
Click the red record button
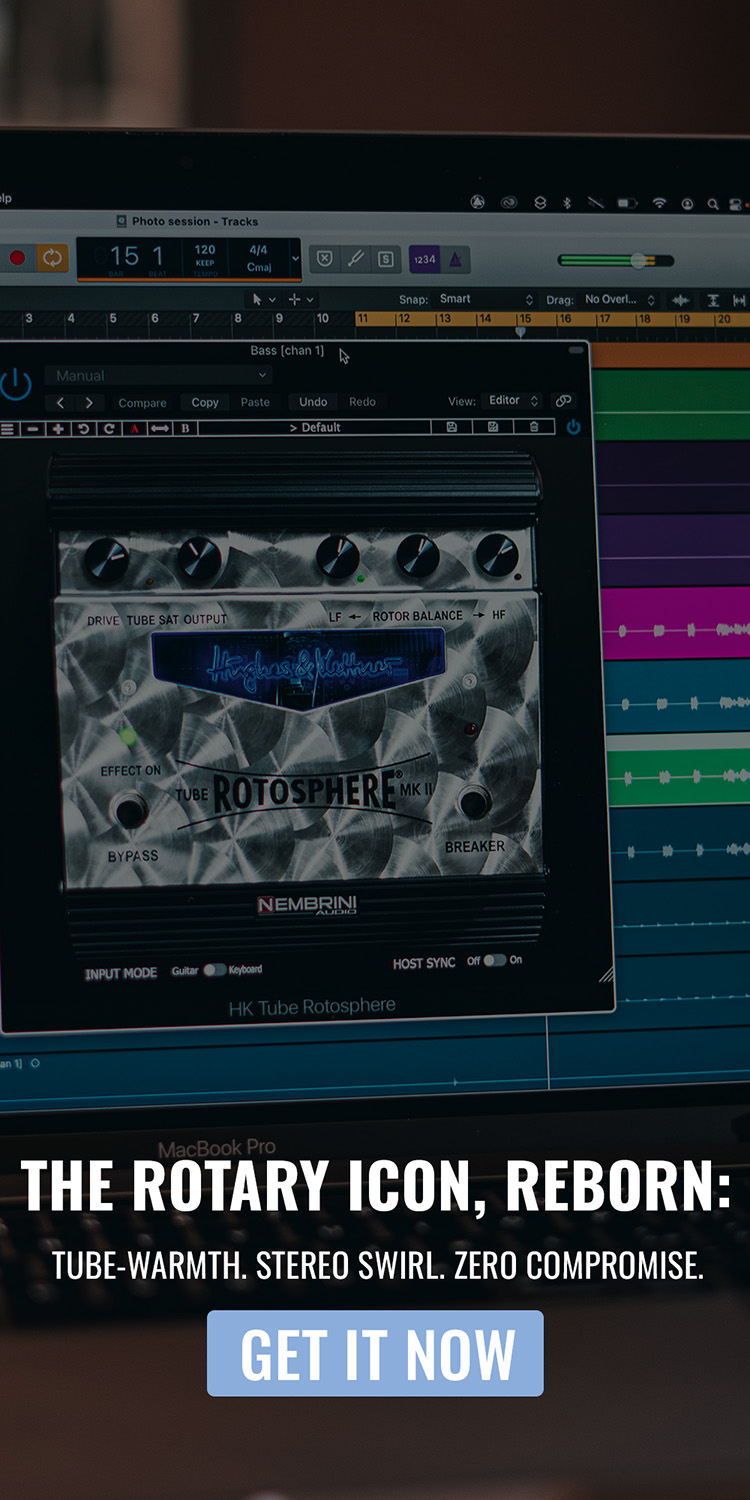tap(17, 258)
